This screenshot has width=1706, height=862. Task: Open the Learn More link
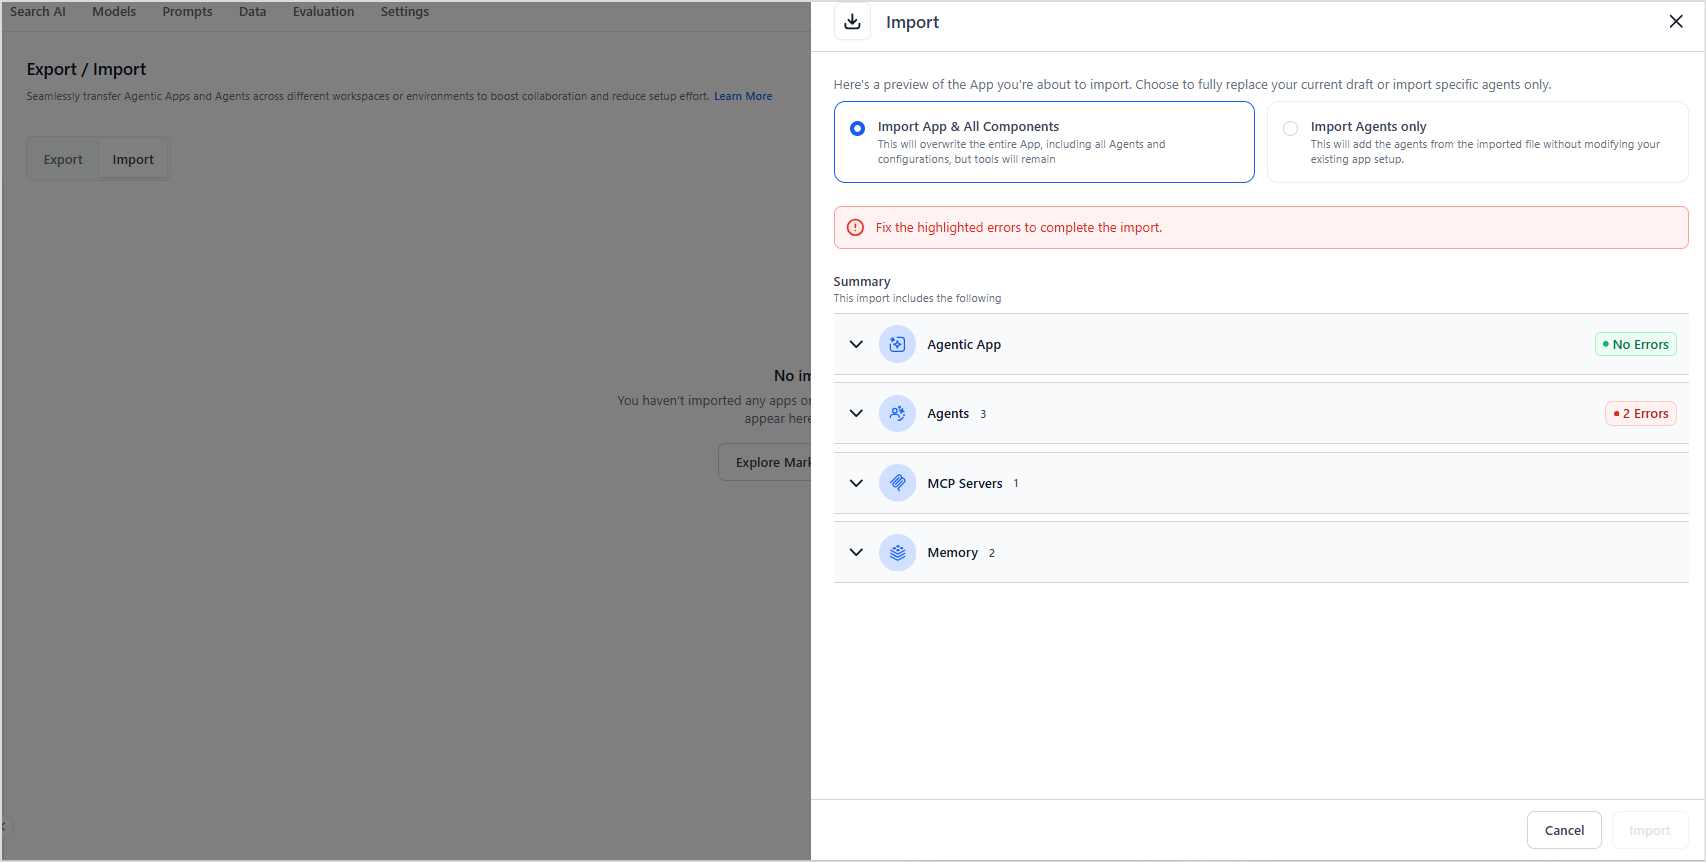click(x=743, y=97)
